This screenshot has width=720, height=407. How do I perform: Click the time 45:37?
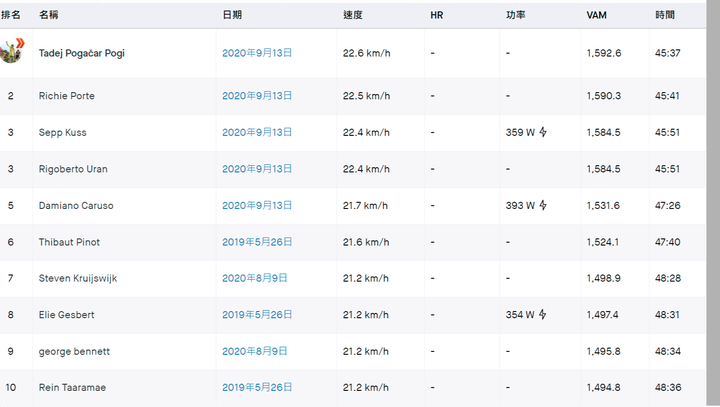[x=668, y=53]
